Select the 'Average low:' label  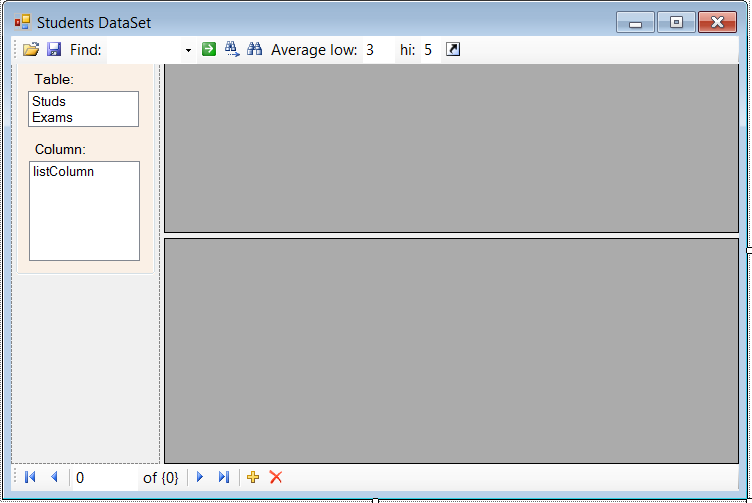(314, 50)
